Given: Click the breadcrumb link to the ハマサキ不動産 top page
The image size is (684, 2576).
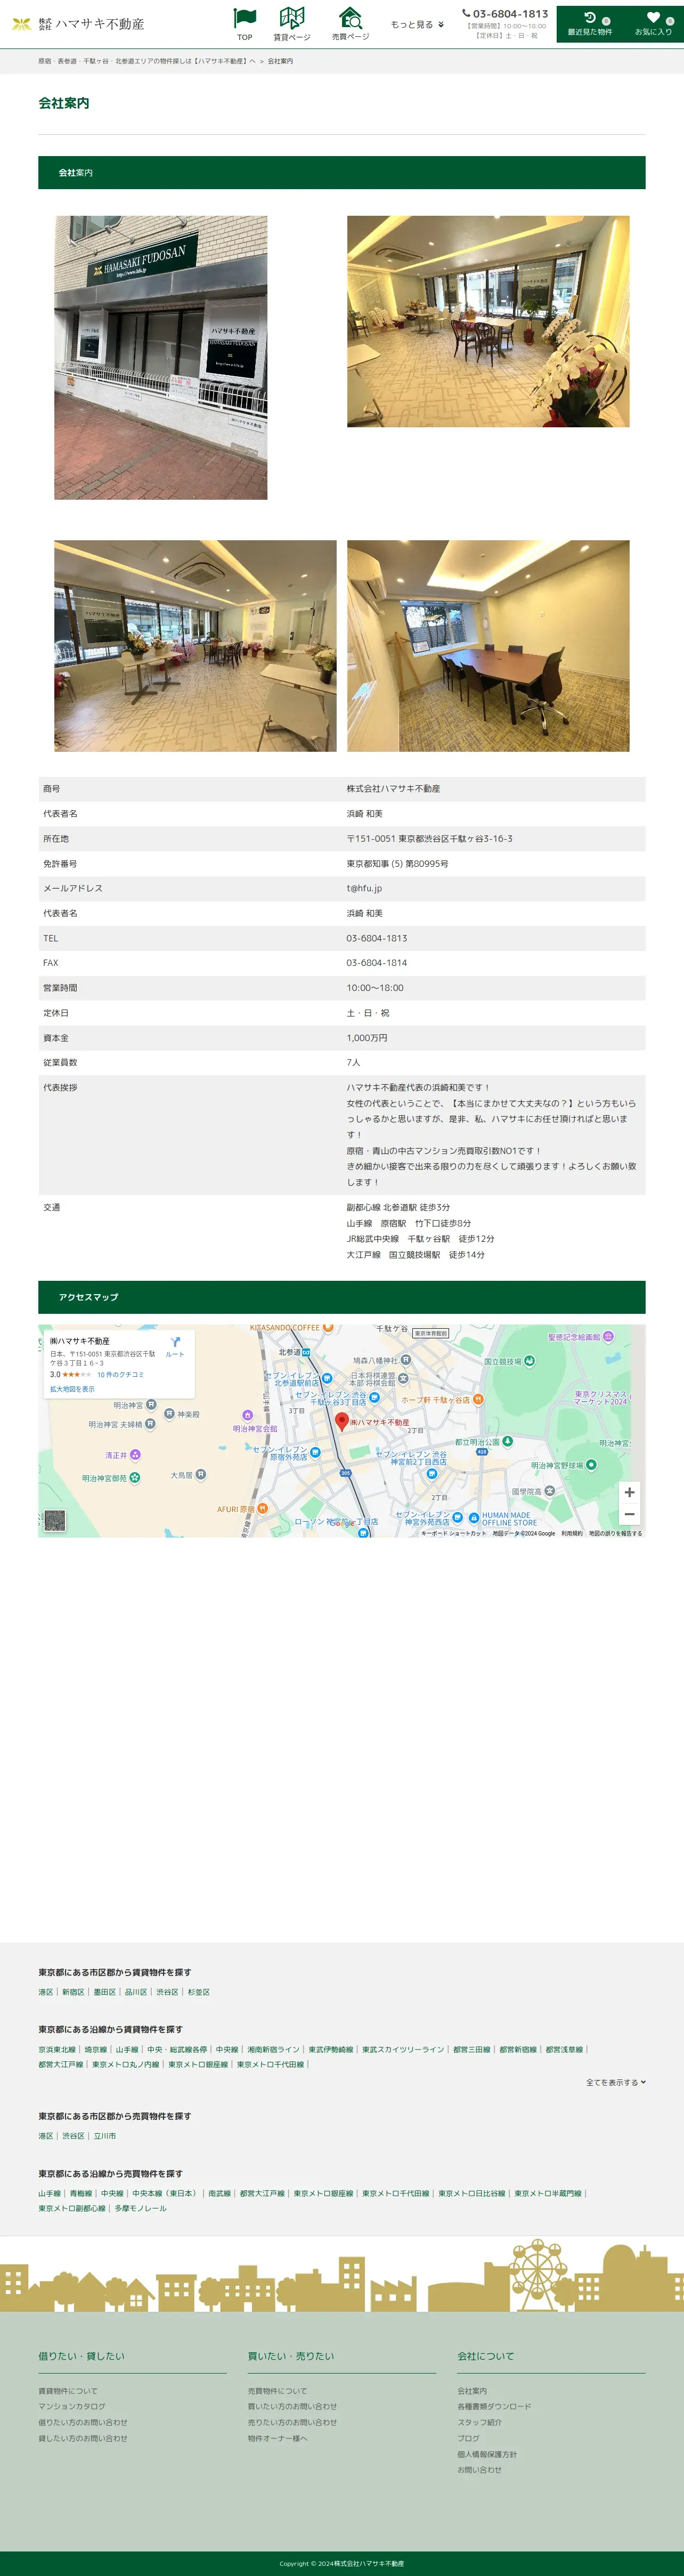Looking at the screenshot, I should (x=147, y=61).
